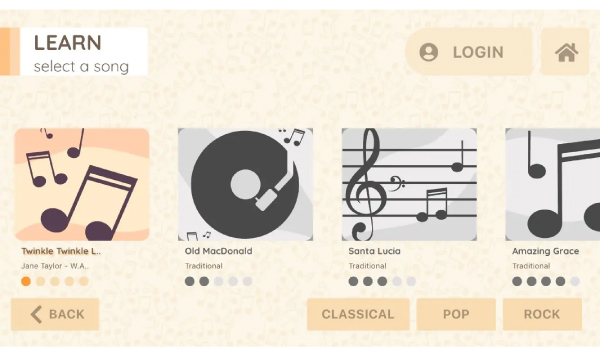This screenshot has width=600, height=360.
Task: Click the Old MacDonald song title
Action: tap(218, 251)
